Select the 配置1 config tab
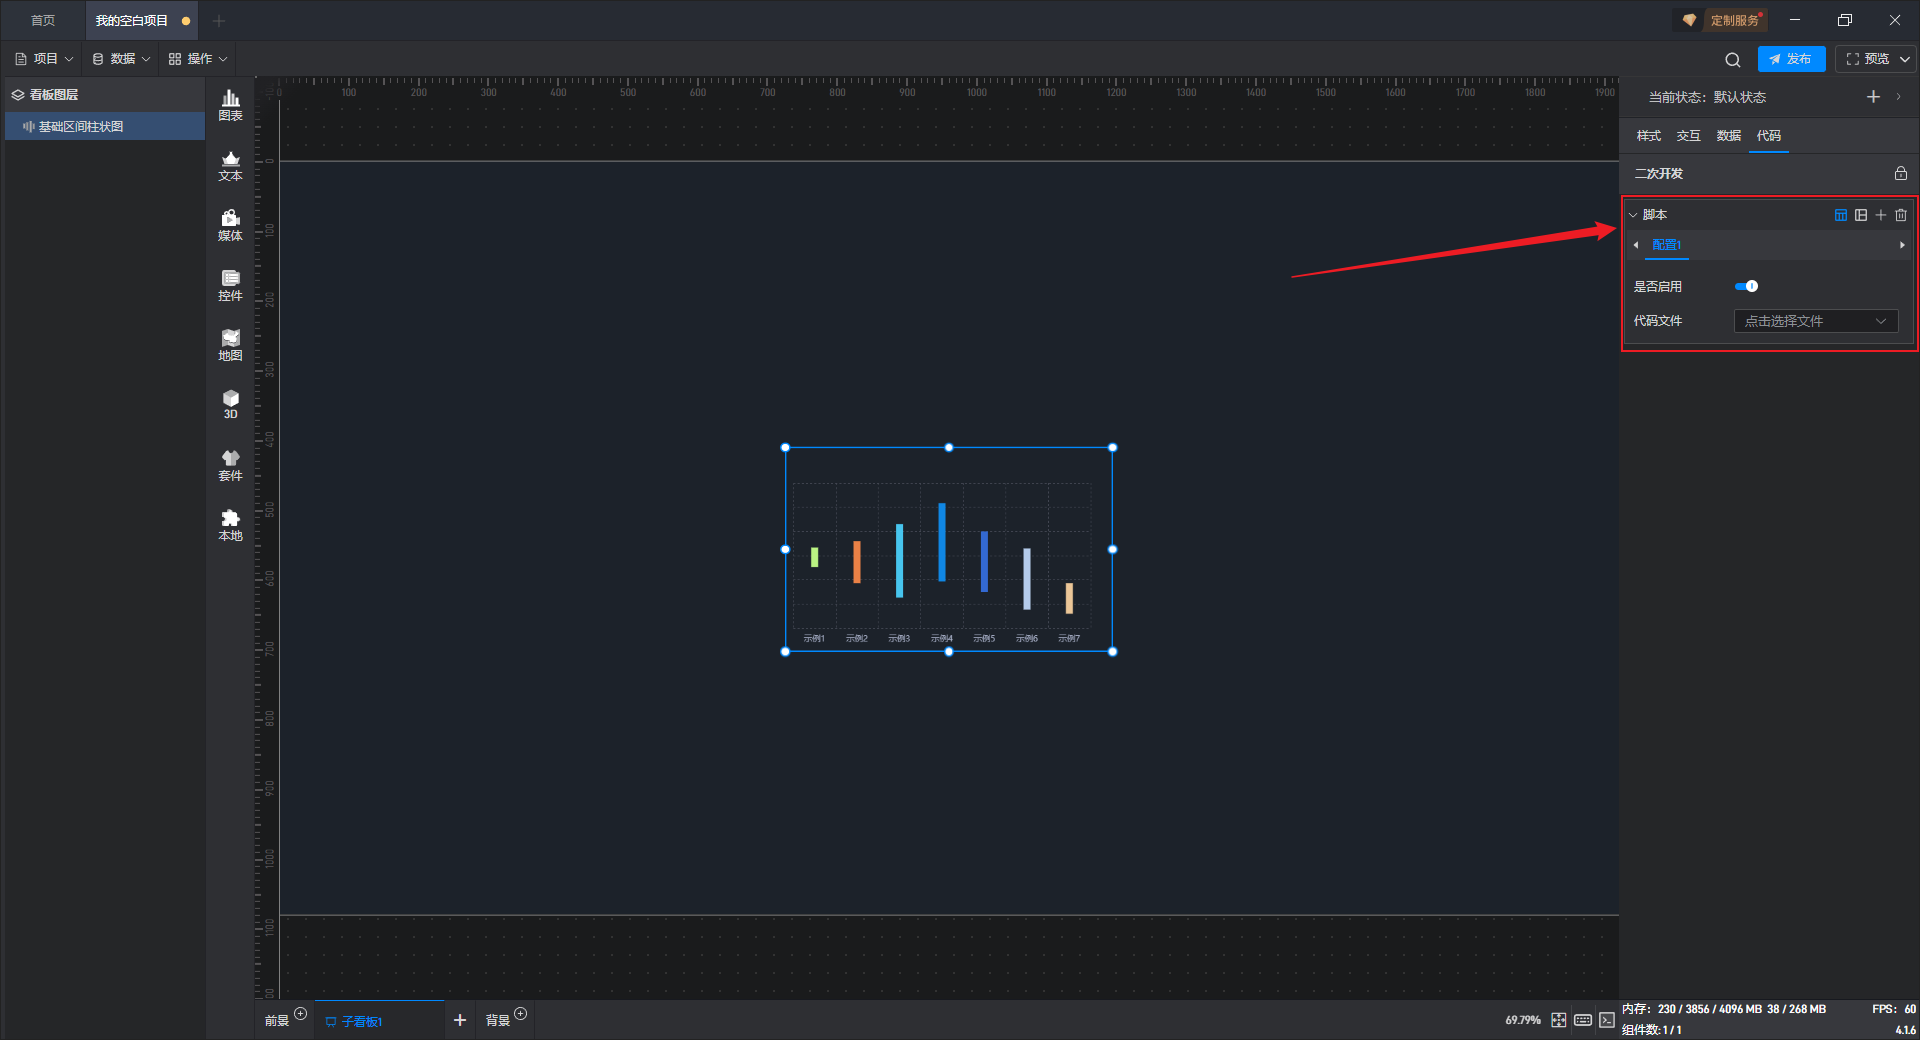 click(1666, 245)
